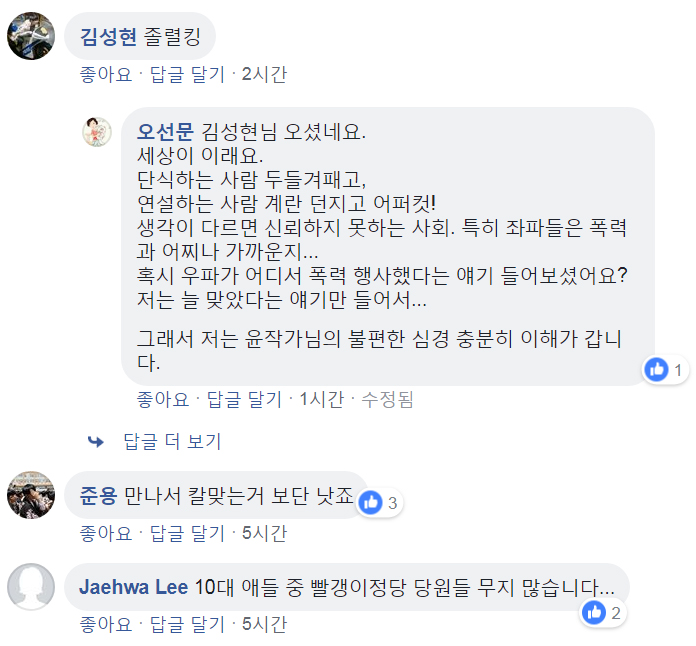Click 오선문's profile picture

[x=97, y=131]
